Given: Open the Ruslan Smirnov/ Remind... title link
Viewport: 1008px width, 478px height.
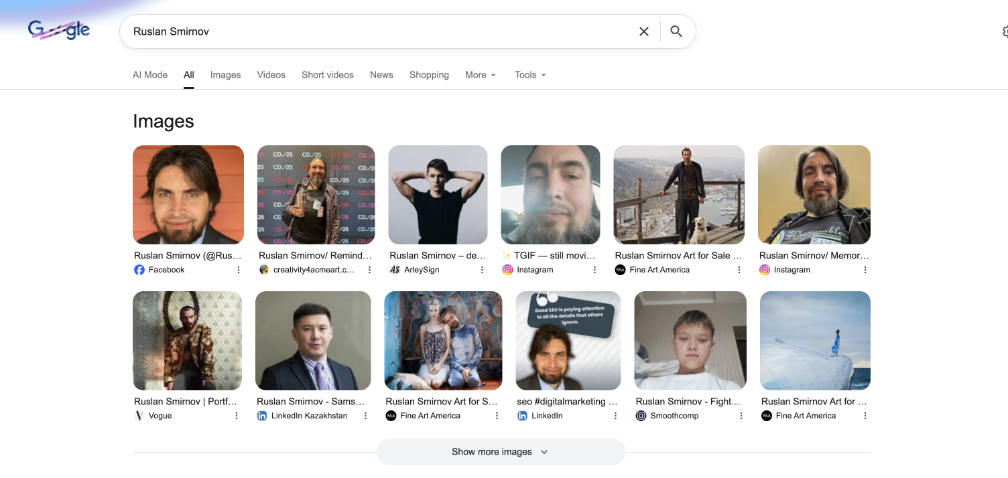Looking at the screenshot, I should pos(315,256).
